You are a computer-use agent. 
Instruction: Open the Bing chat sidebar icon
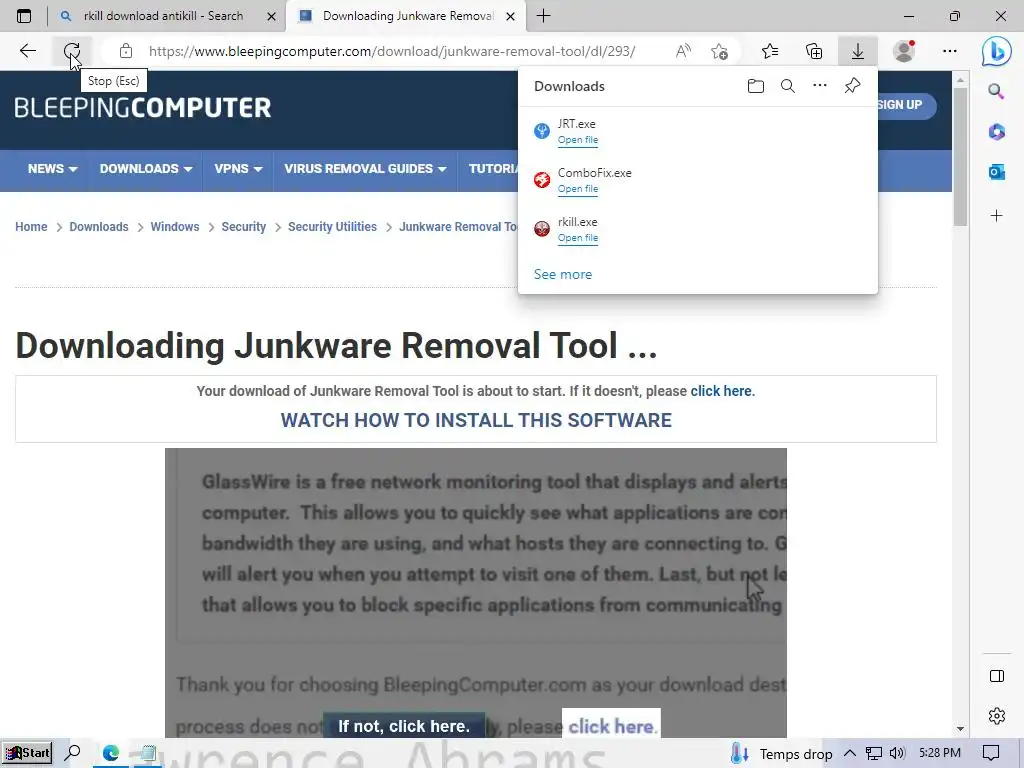997,51
